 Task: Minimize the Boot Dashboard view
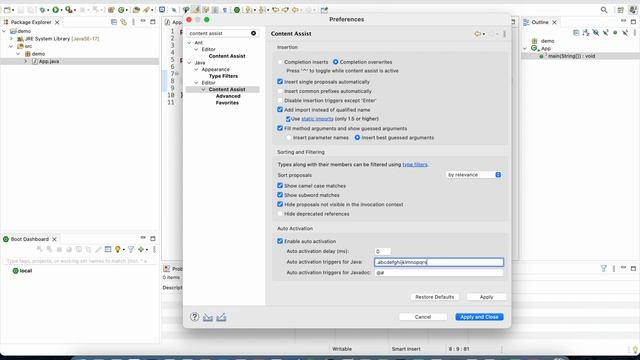tap(143, 238)
